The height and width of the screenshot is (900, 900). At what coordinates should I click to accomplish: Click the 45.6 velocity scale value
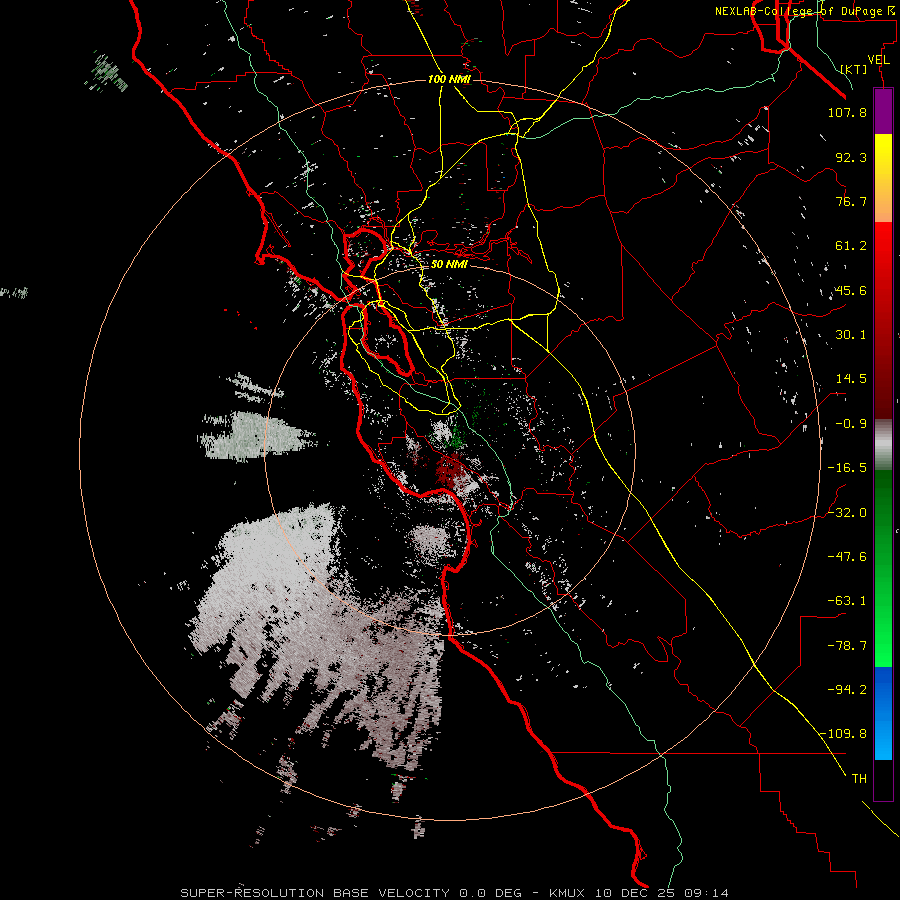point(851,290)
